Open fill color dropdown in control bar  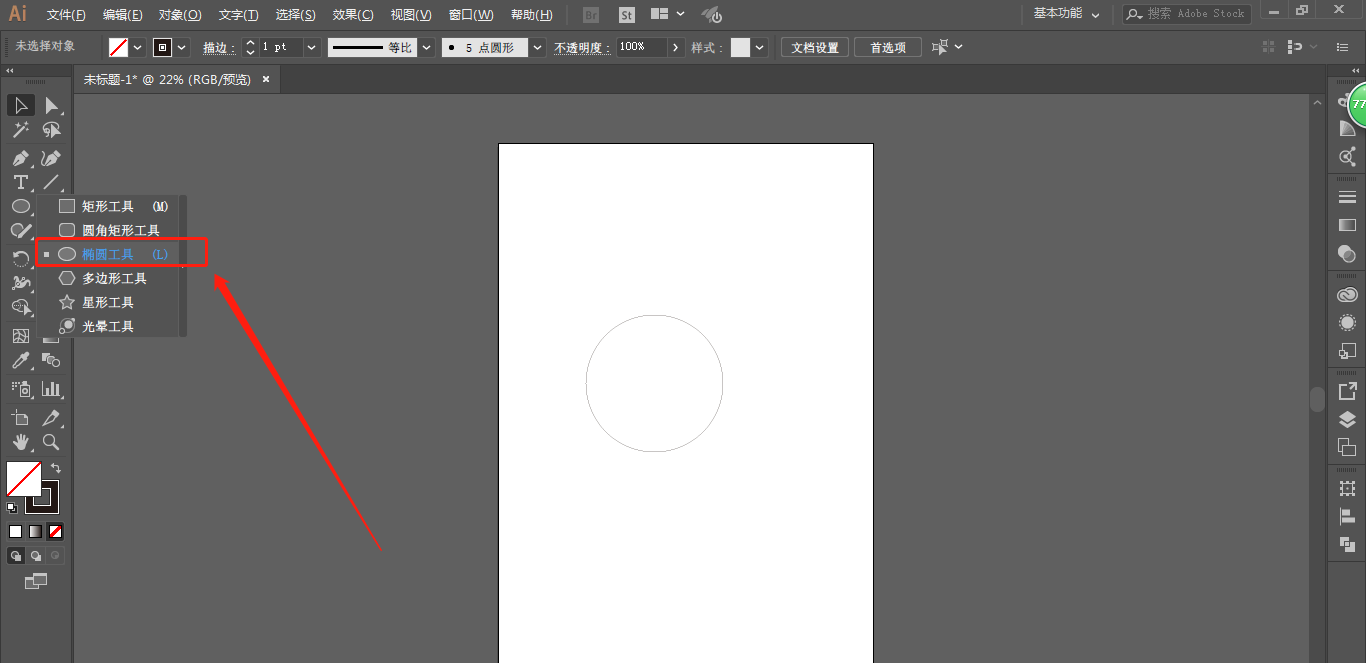(138, 47)
